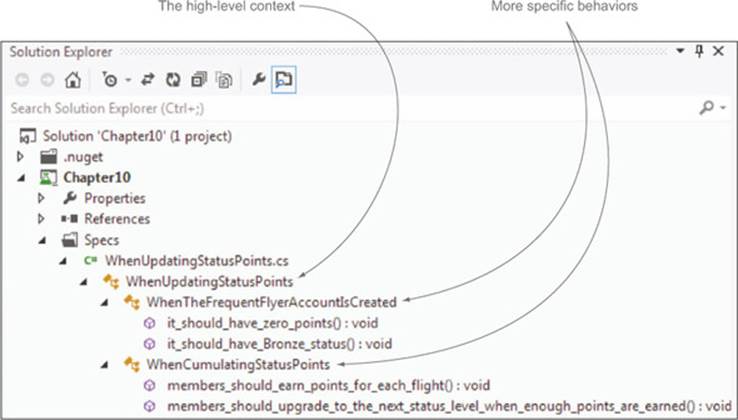Toggle the highlighted Preview Selected Items button
Image resolution: width=738 pixels, height=420 pixels.
coord(284,80)
